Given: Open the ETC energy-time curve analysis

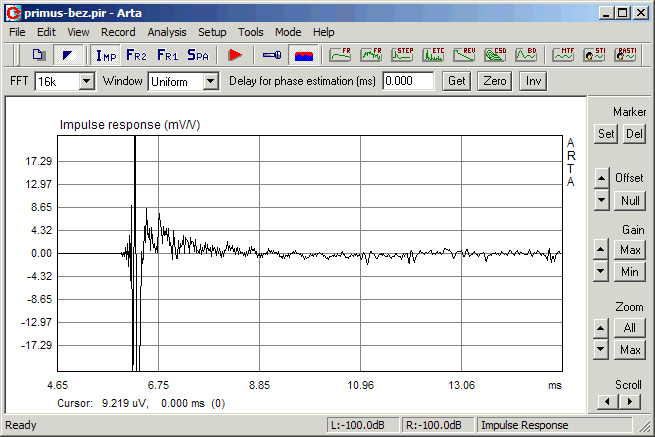Looking at the screenshot, I should [x=433, y=55].
